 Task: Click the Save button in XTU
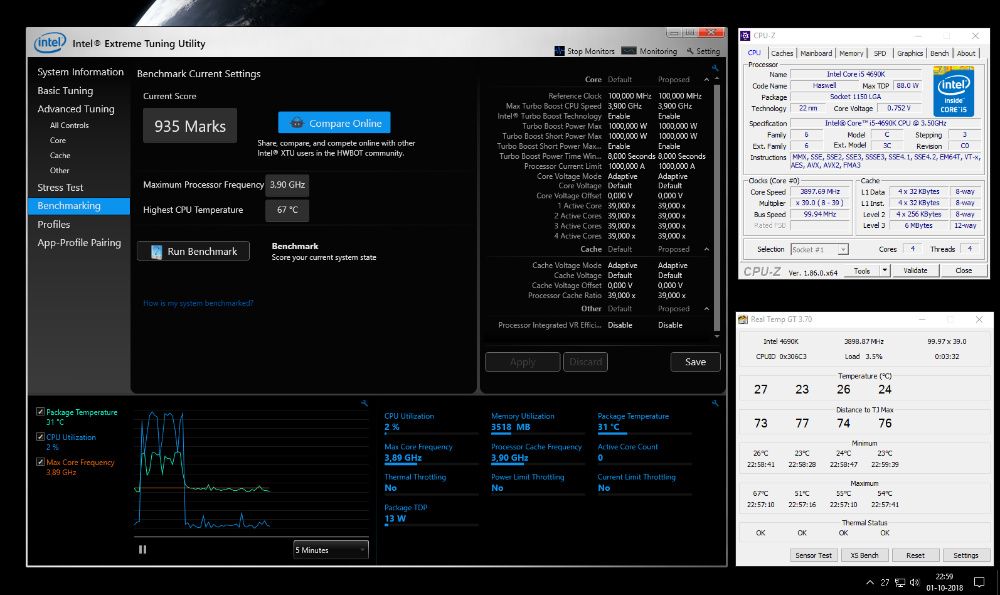pos(695,362)
